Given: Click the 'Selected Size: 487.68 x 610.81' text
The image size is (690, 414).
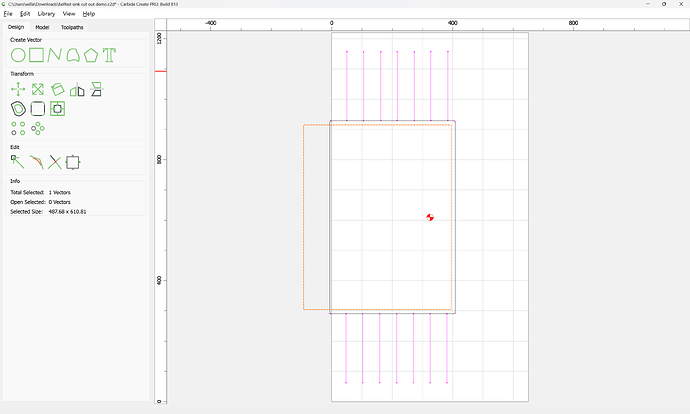Looking at the screenshot, I should pos(48,212).
